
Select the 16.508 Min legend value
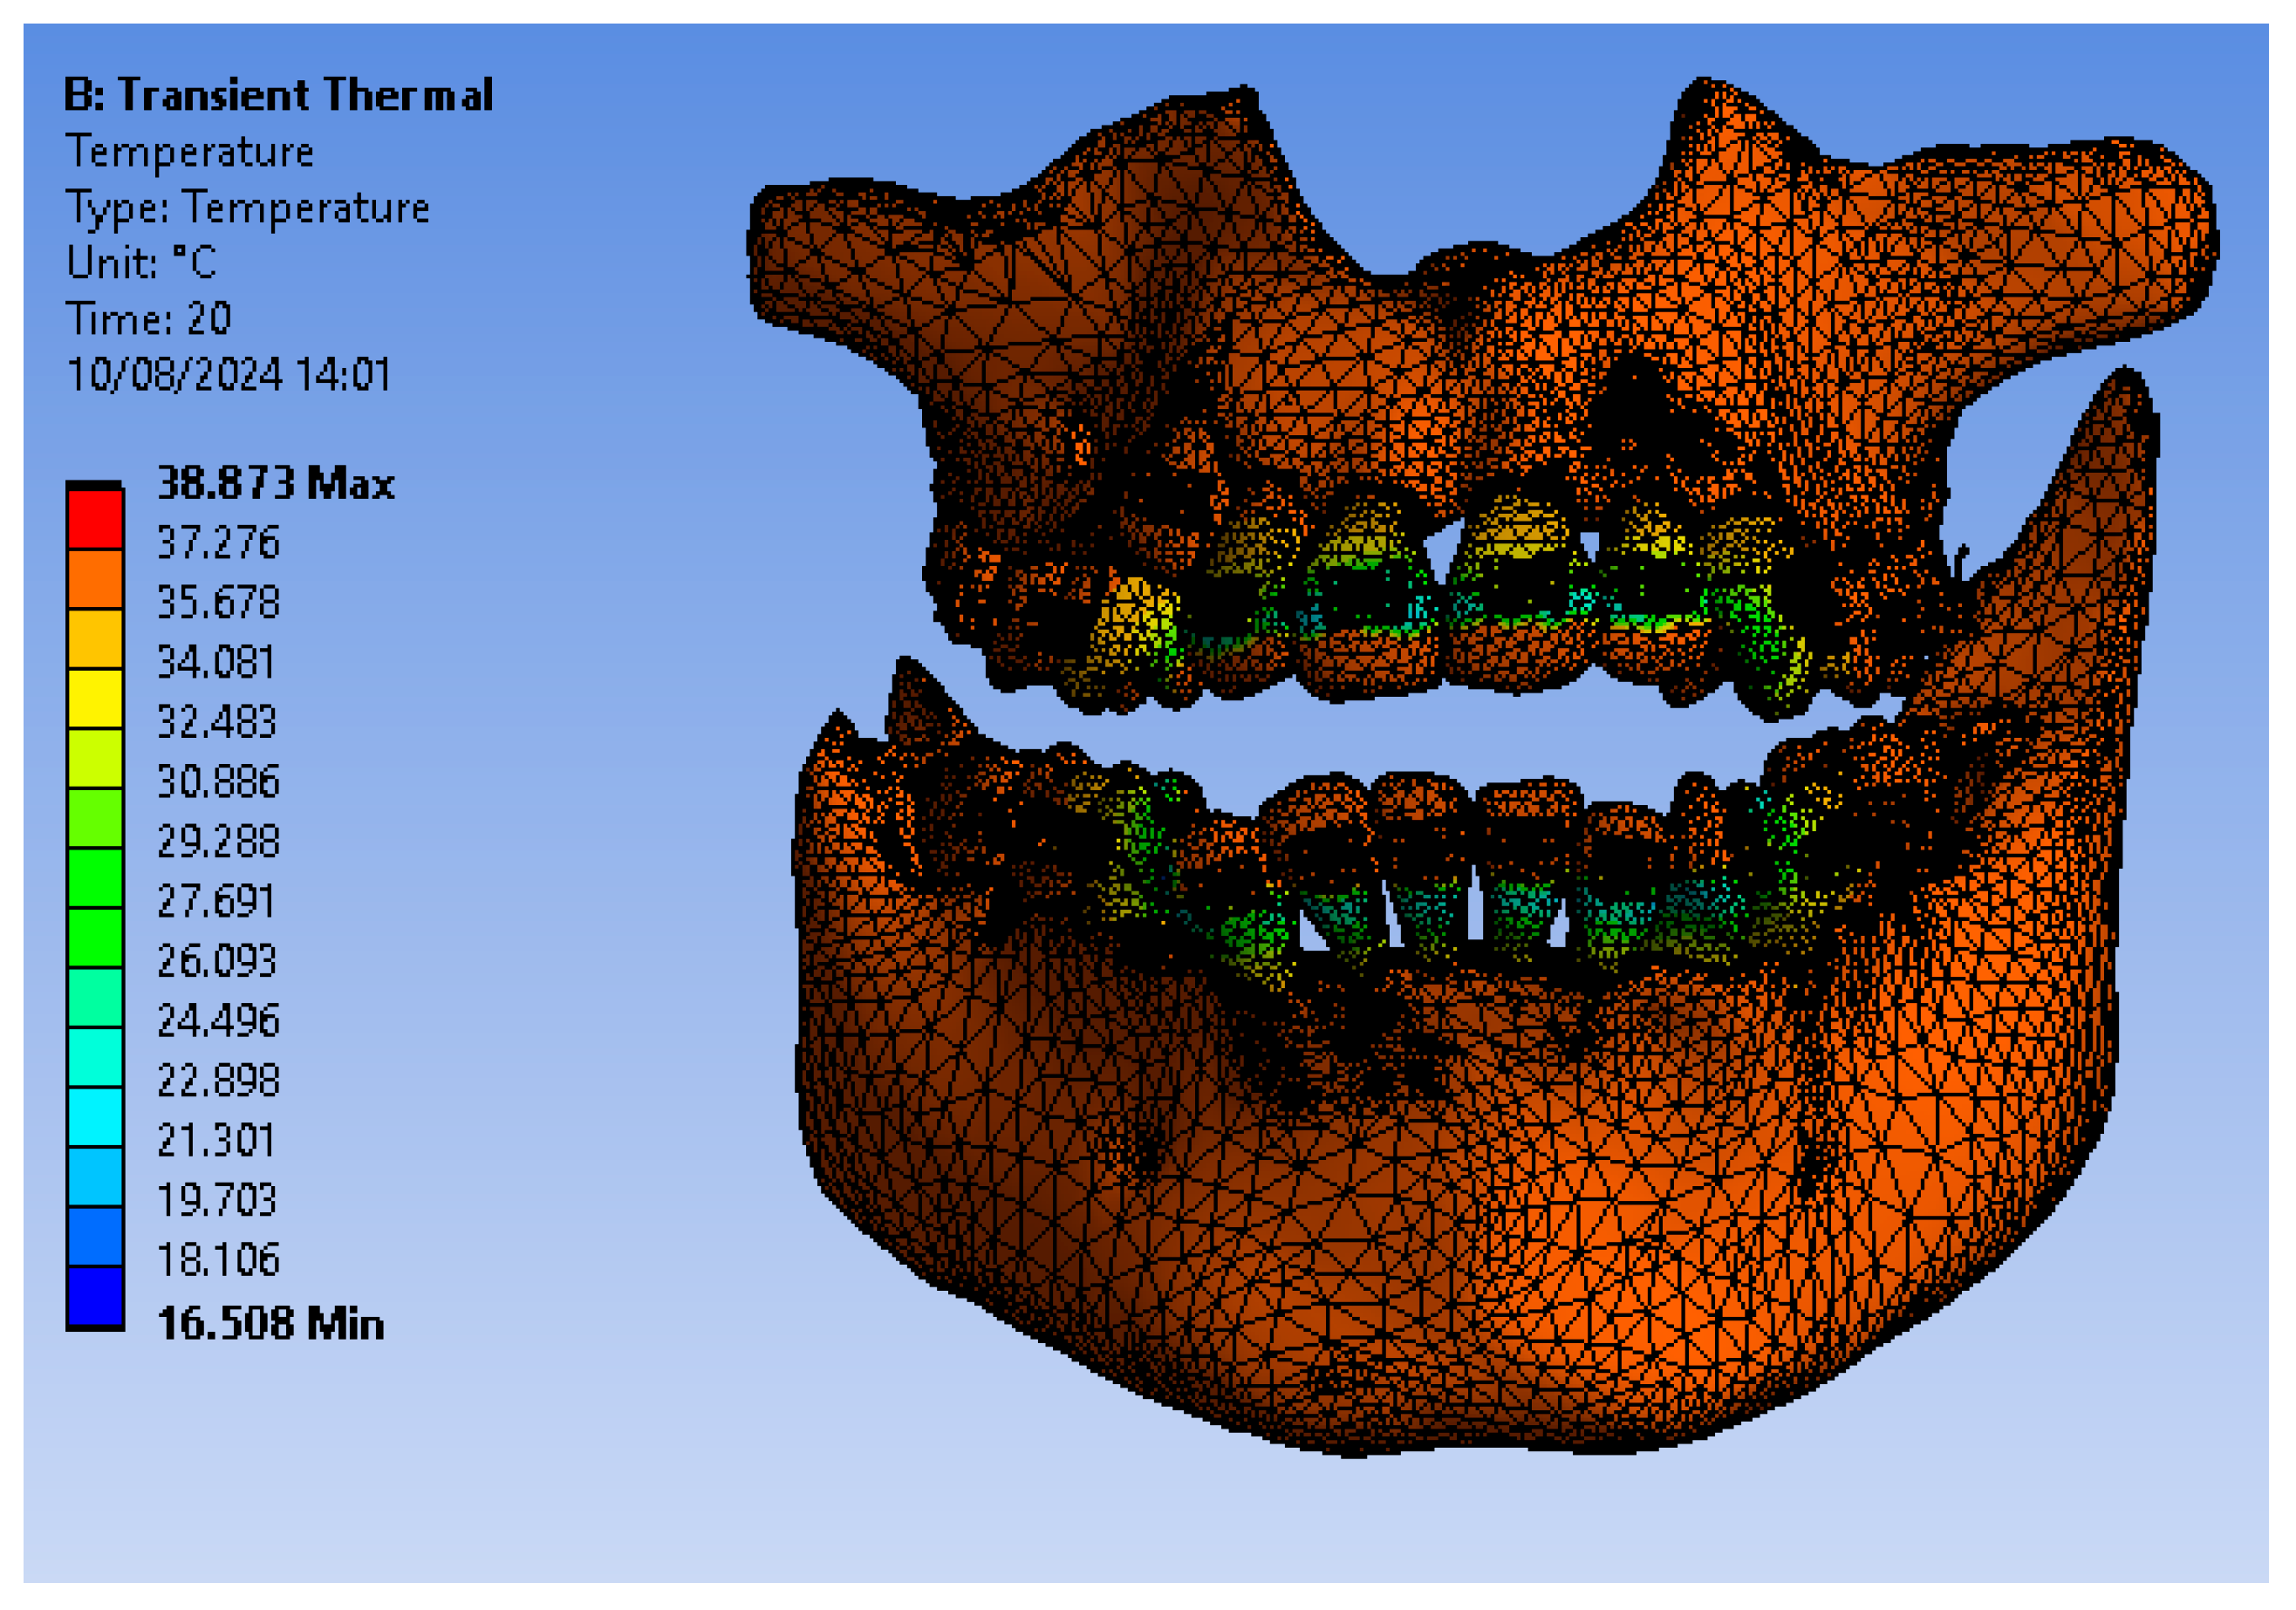click(270, 1324)
